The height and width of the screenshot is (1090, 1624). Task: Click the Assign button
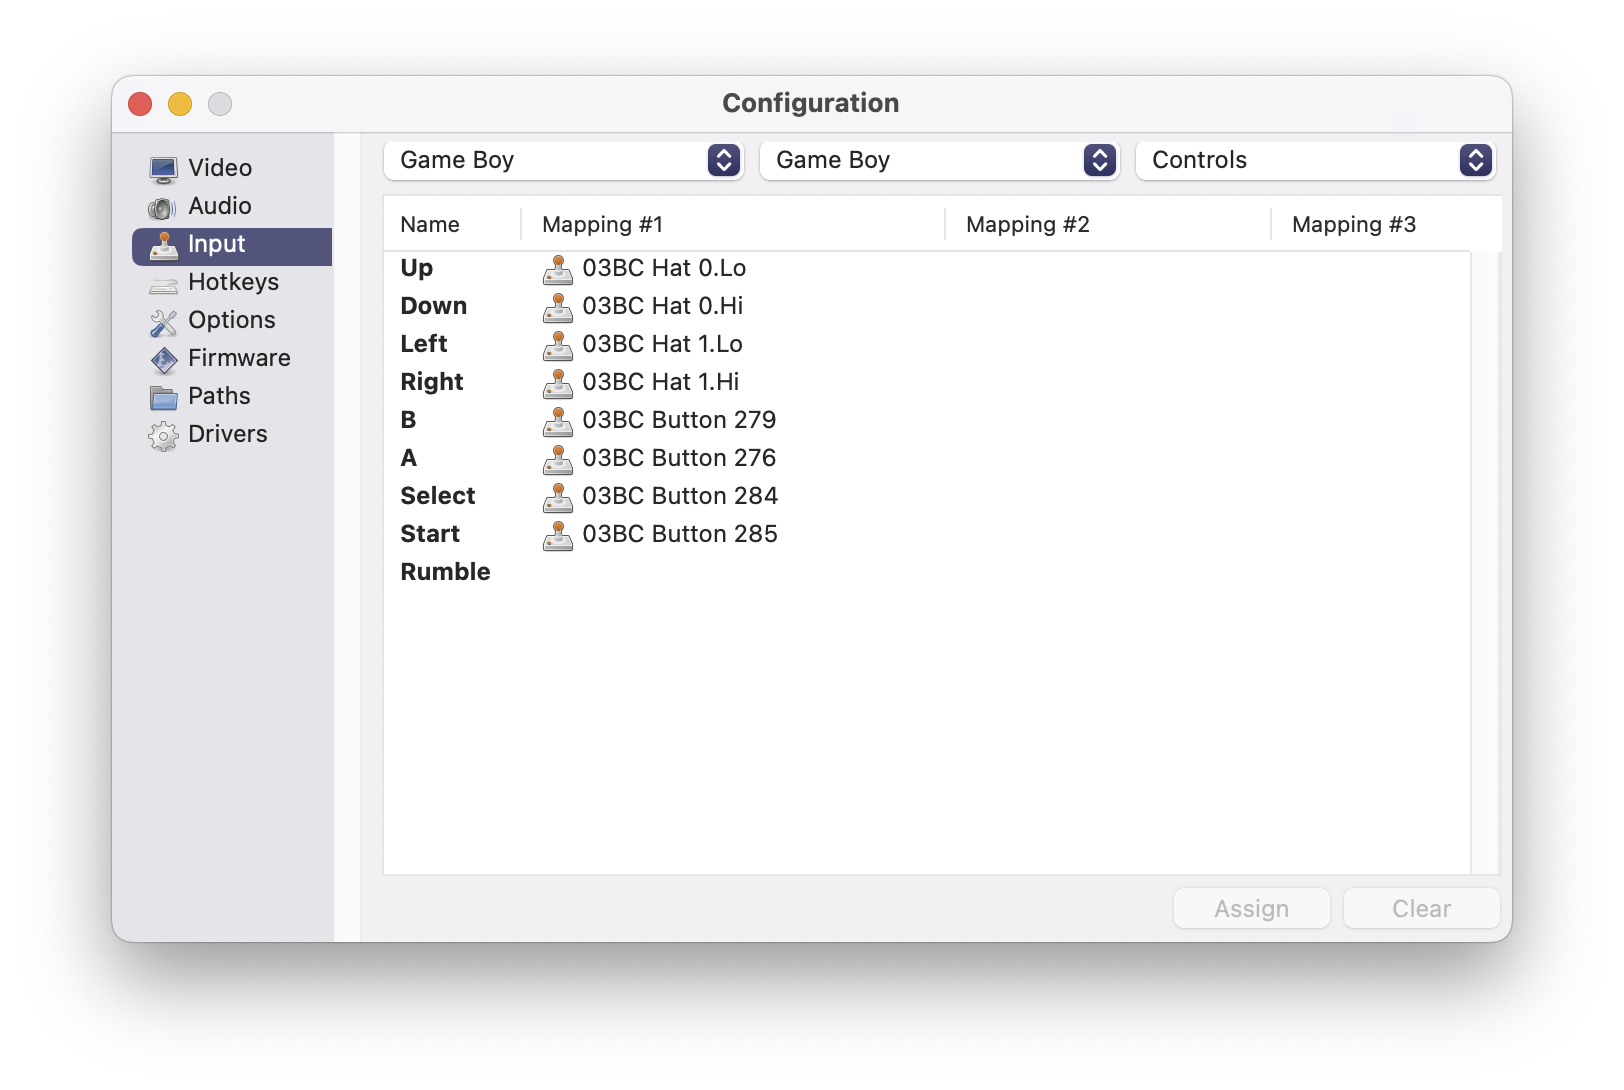coord(1251,908)
